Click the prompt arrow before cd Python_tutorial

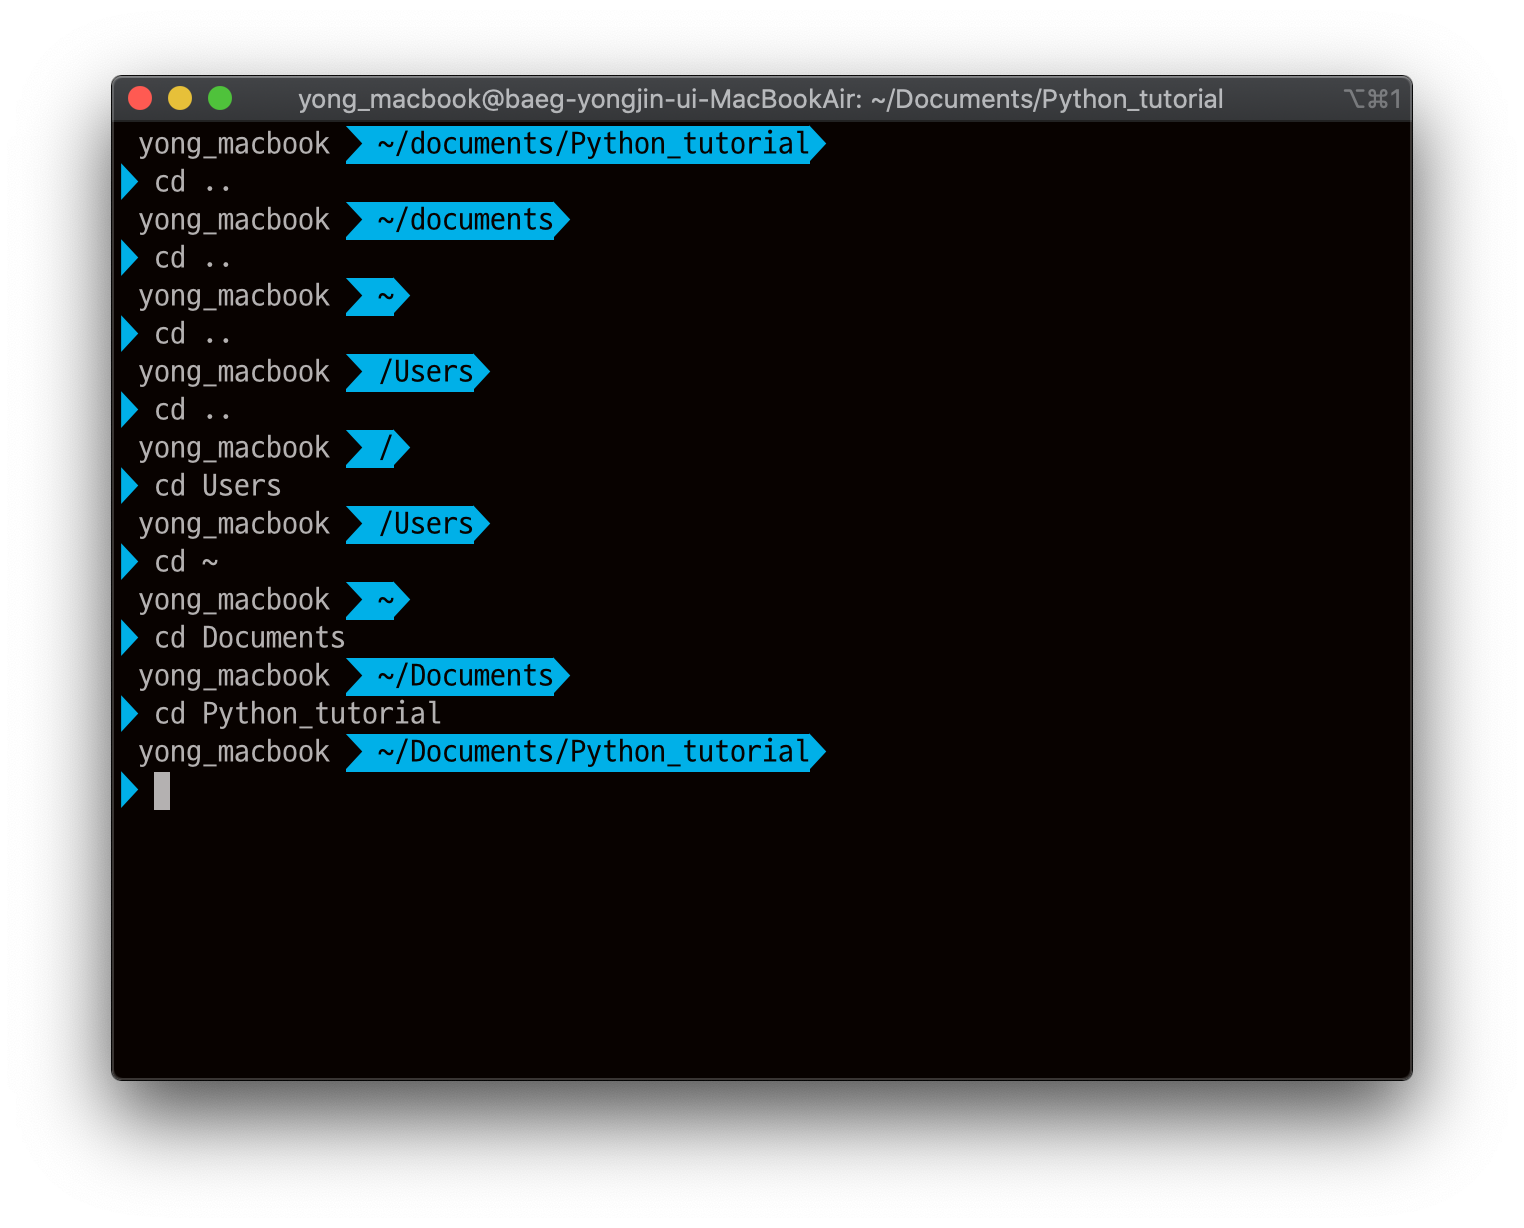130,713
